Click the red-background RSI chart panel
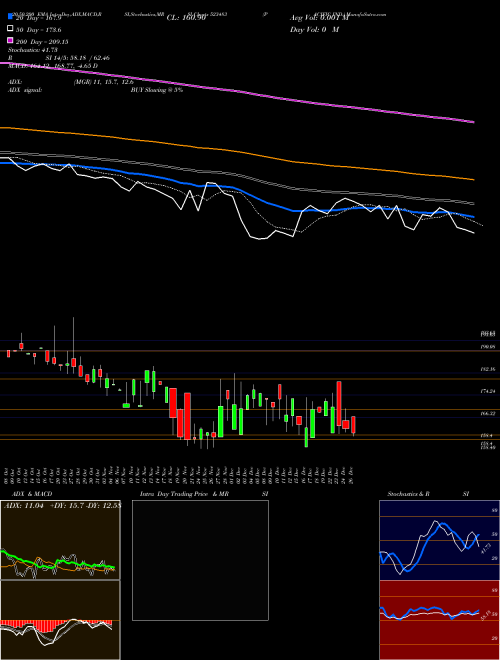 click(439, 620)
